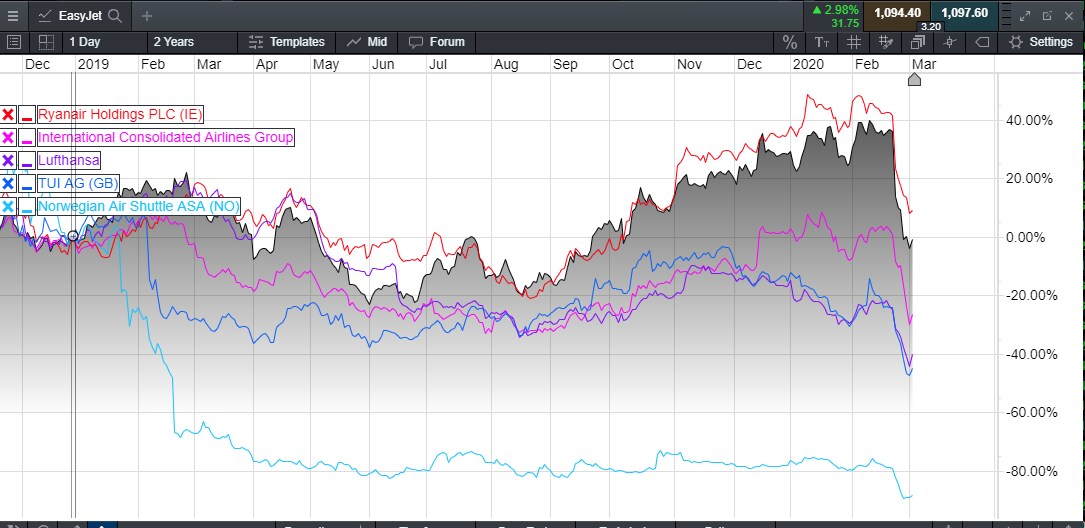Remove International Consolidated Airlines comparison X
Viewport: 1085px width, 528px height.
(8, 137)
